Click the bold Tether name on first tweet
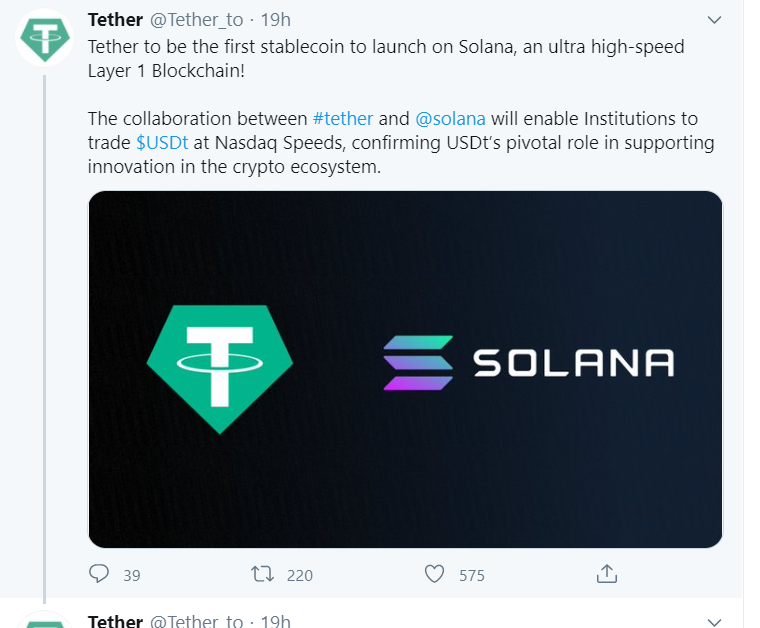Image resolution: width=760 pixels, height=628 pixels. (x=115, y=20)
